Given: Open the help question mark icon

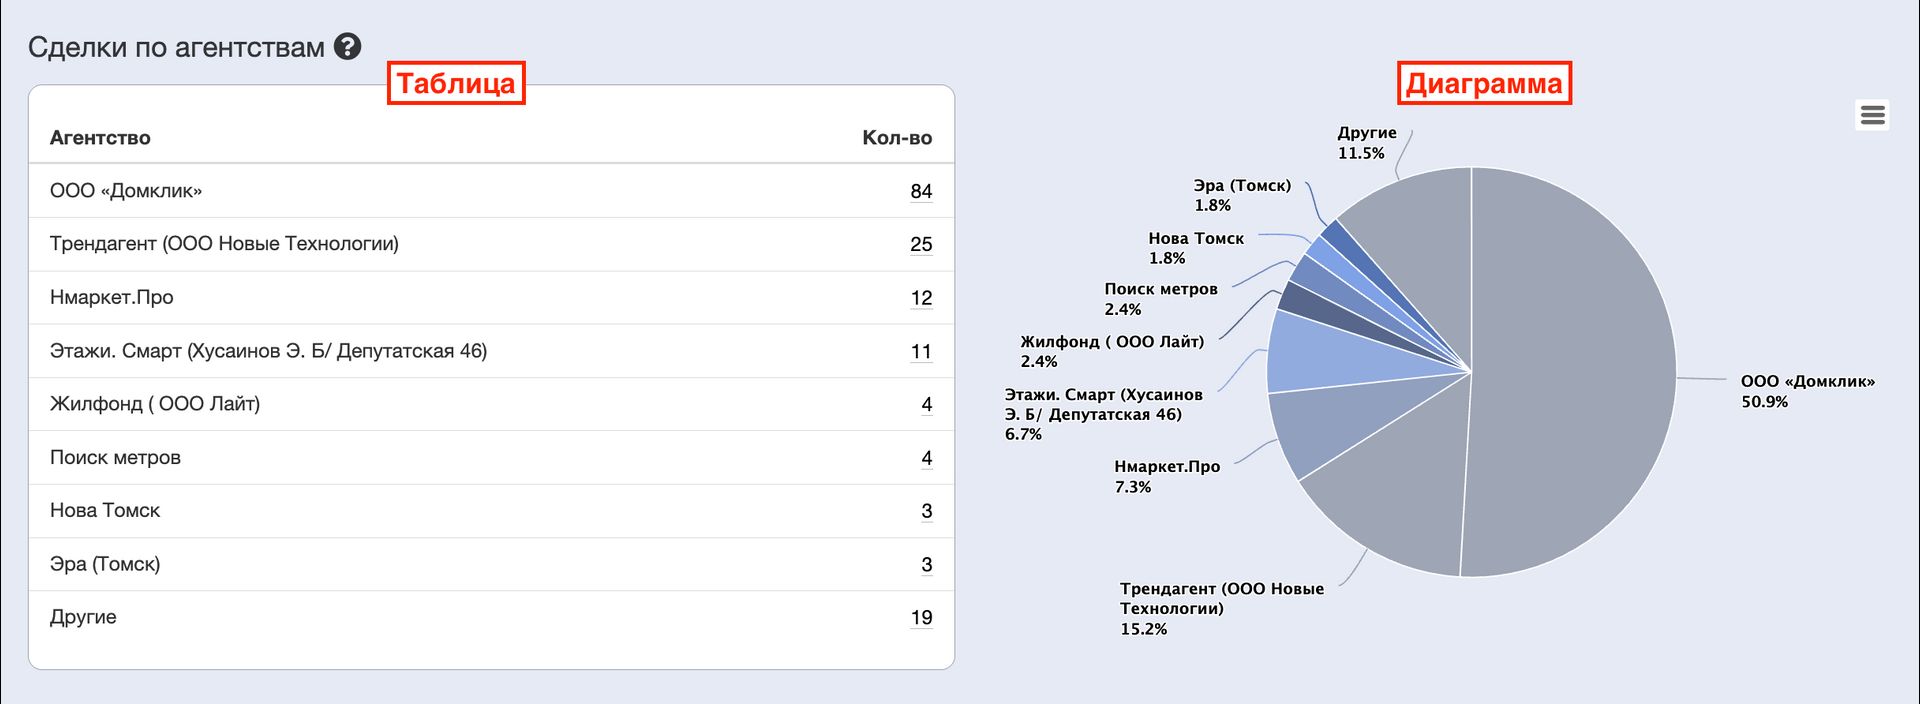Looking at the screenshot, I should 347,46.
